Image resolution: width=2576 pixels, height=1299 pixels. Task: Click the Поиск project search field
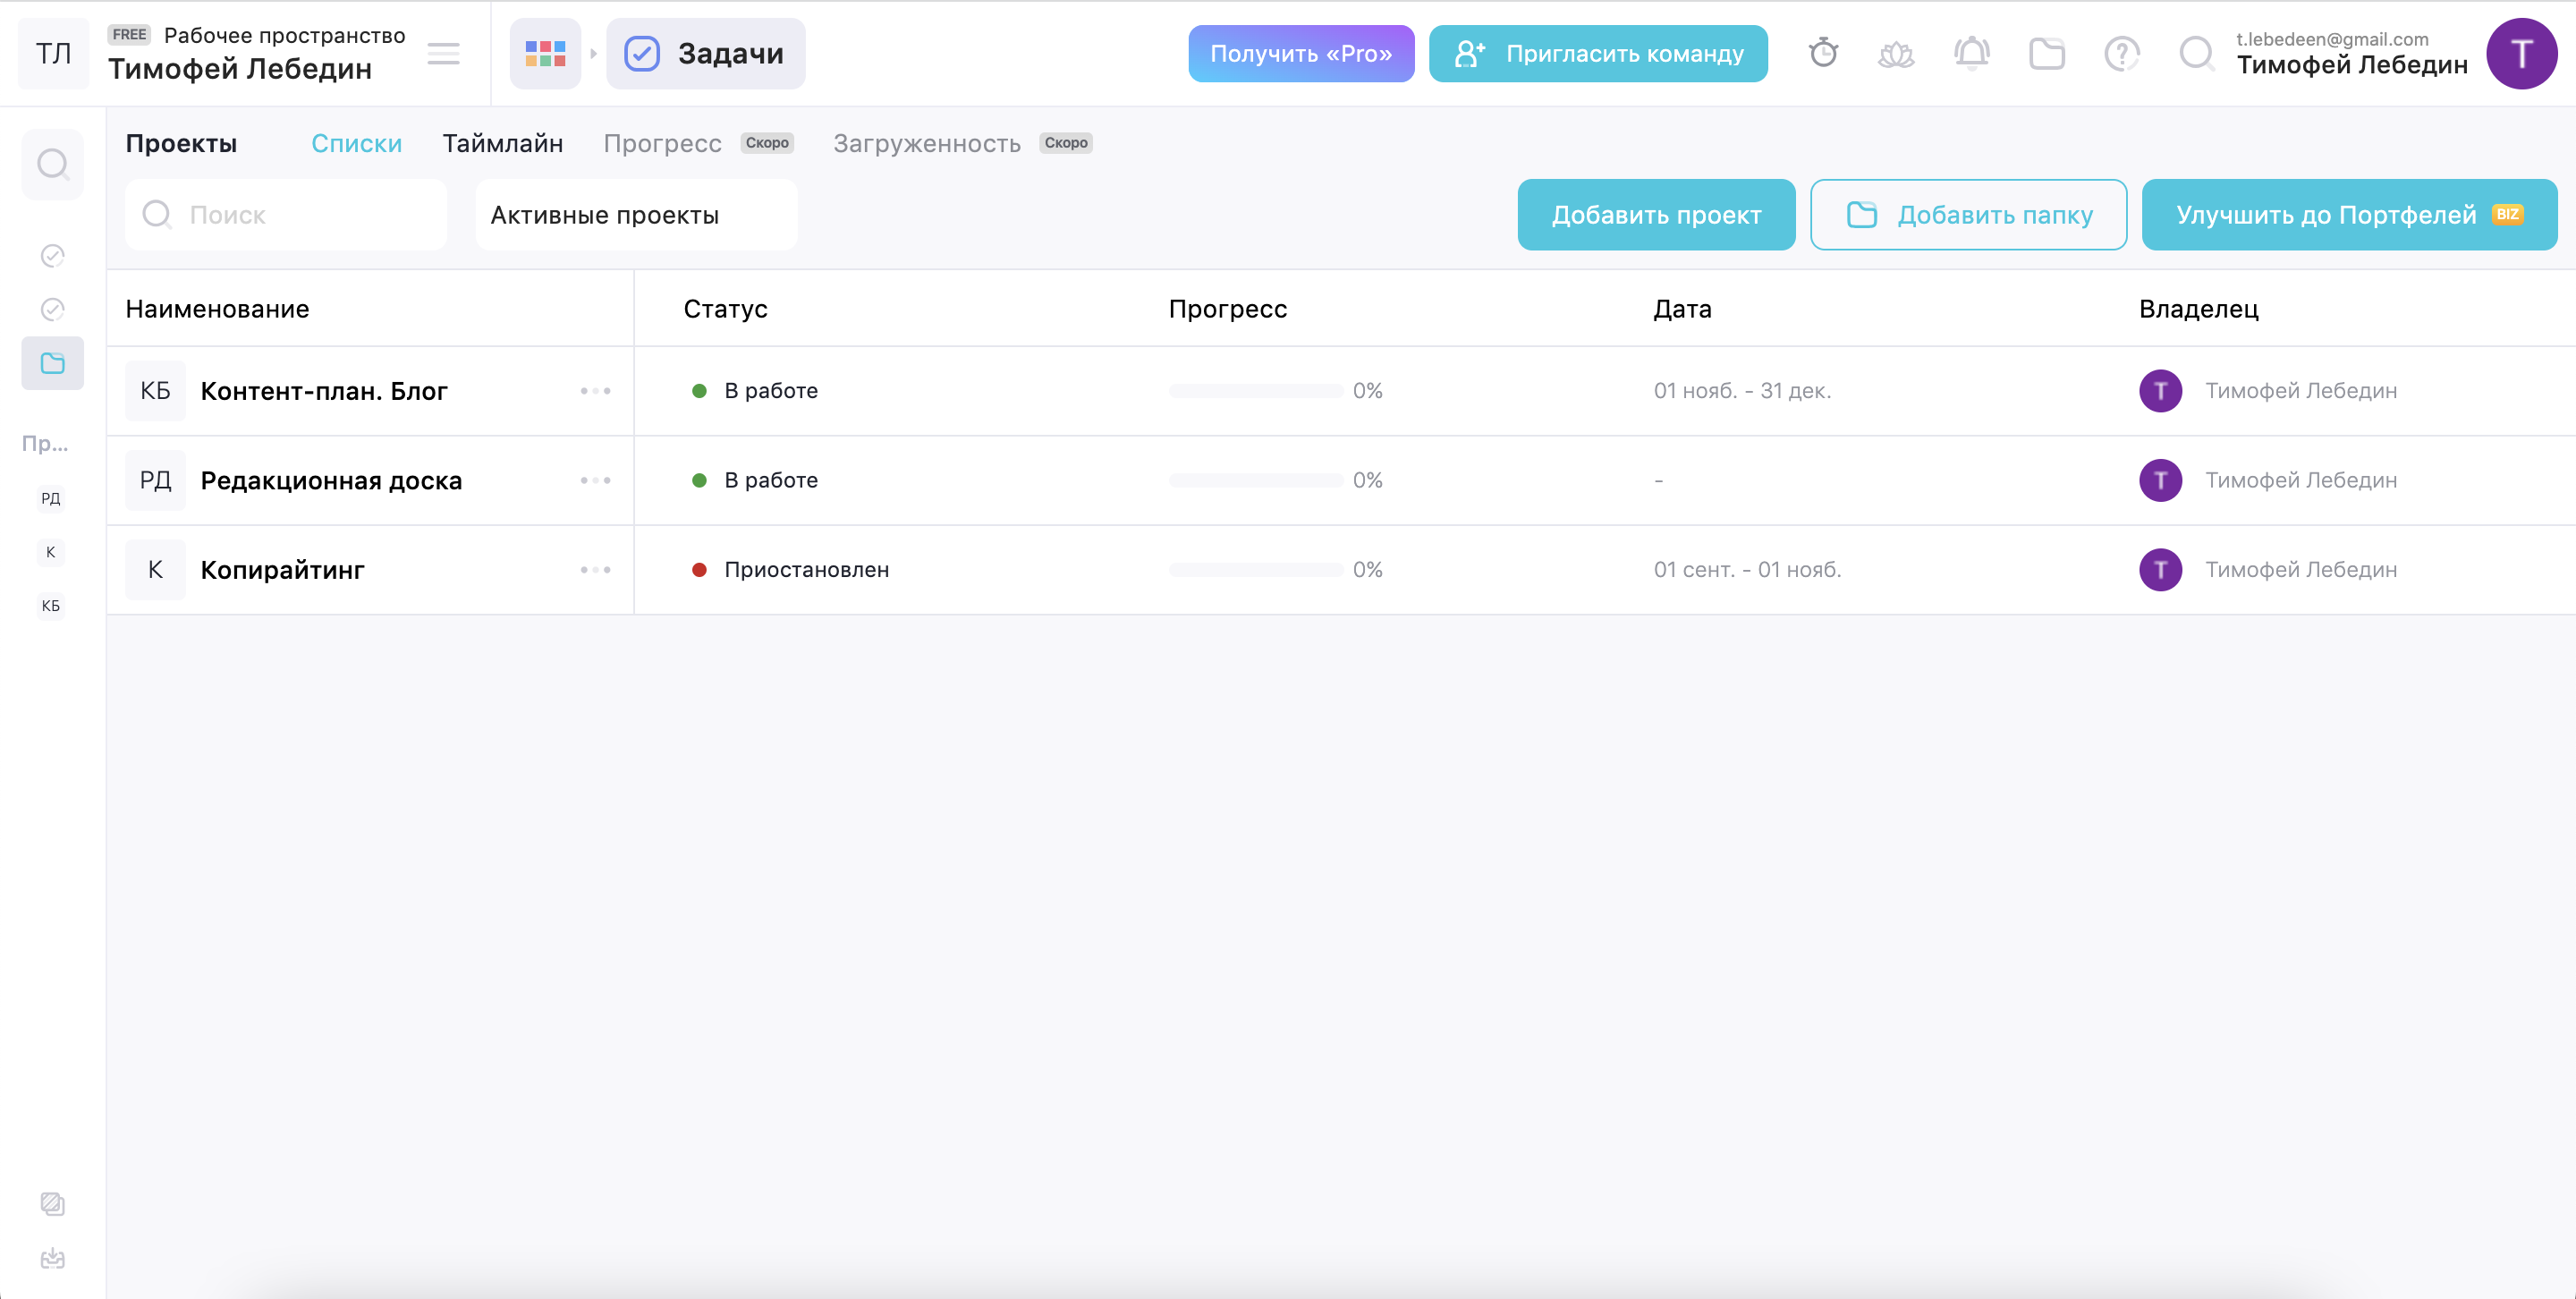point(300,215)
